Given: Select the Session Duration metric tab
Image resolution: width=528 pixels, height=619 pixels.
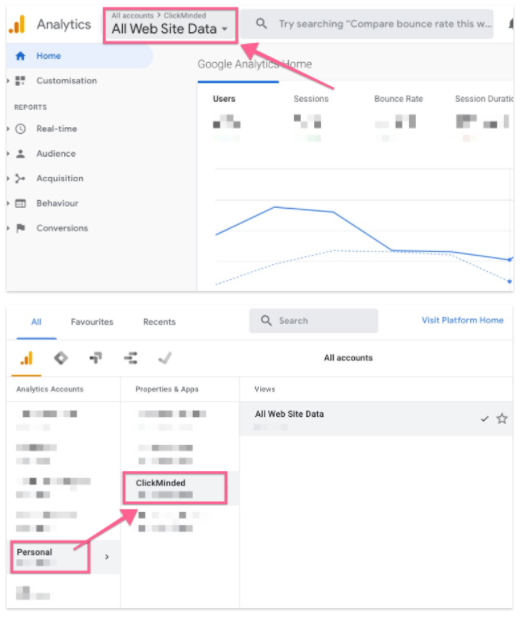Looking at the screenshot, I should (x=484, y=99).
